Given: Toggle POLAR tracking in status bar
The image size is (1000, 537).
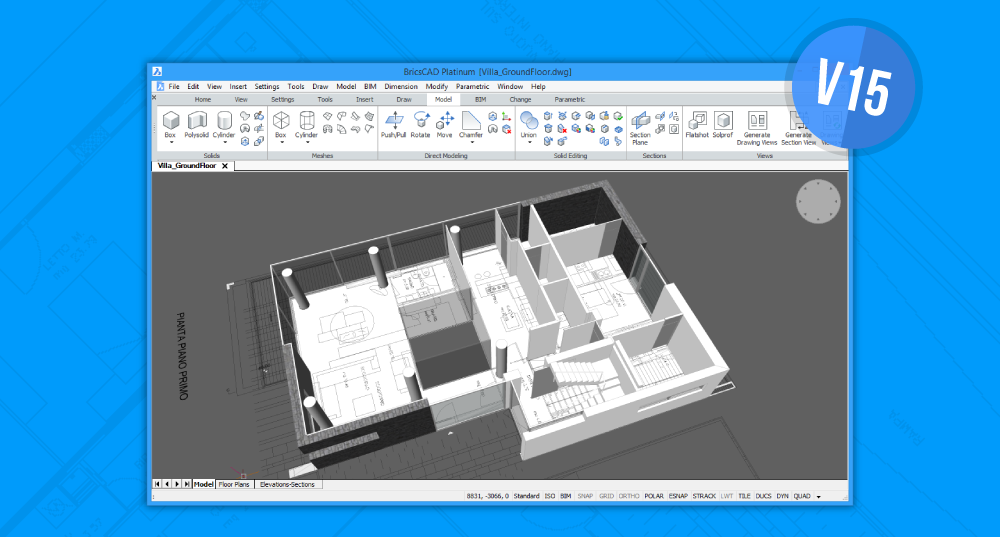Looking at the screenshot, I should [654, 496].
